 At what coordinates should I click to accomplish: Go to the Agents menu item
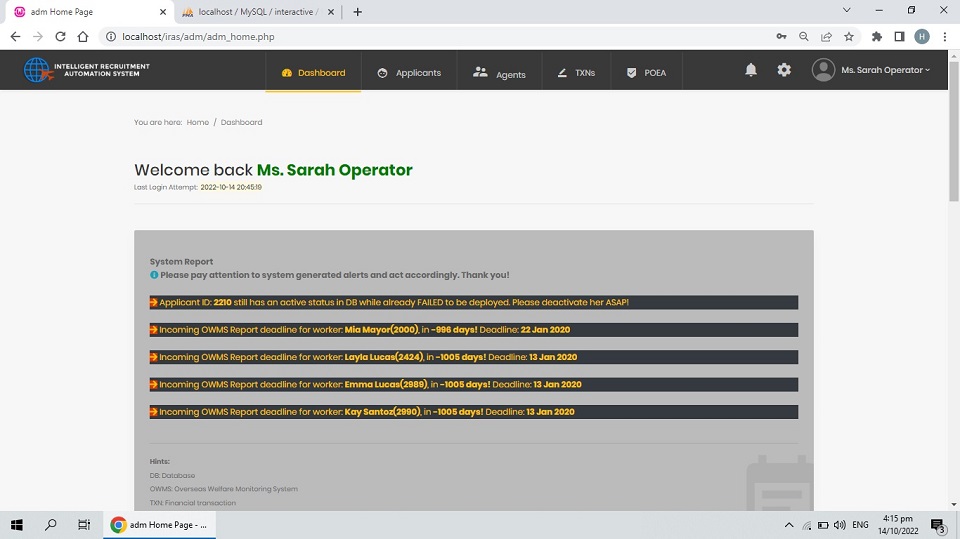coord(499,72)
